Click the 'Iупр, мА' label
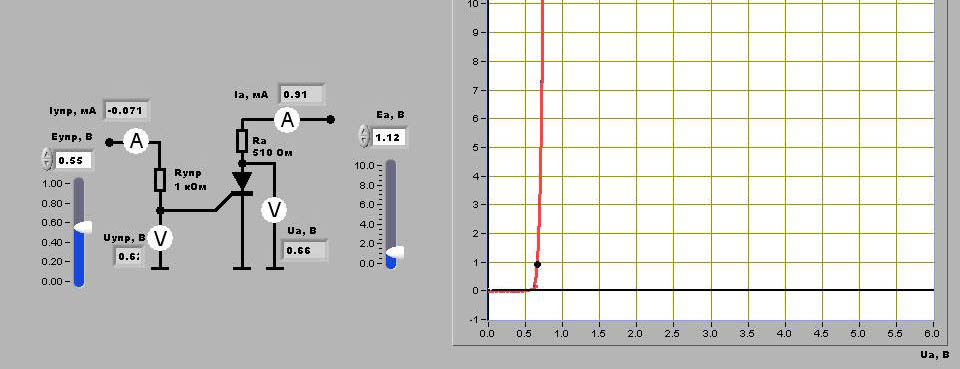The width and height of the screenshot is (960, 369). [x=73, y=111]
